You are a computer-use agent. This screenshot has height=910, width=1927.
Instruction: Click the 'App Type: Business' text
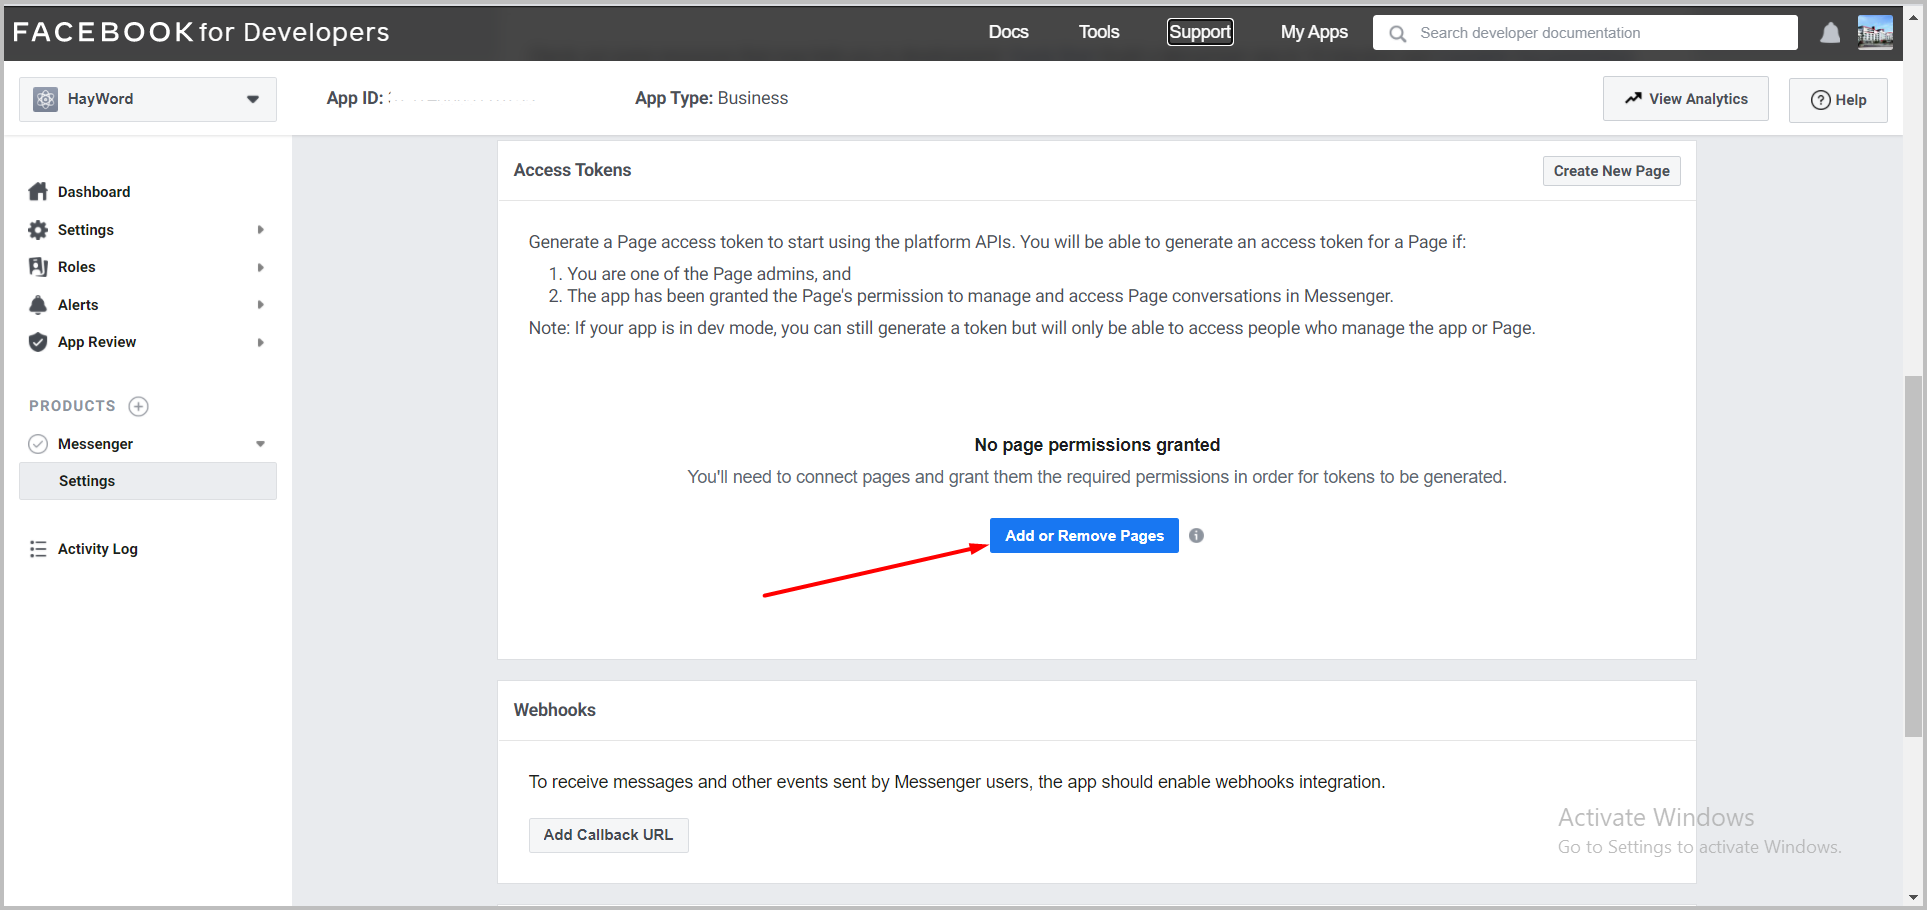[x=711, y=98]
